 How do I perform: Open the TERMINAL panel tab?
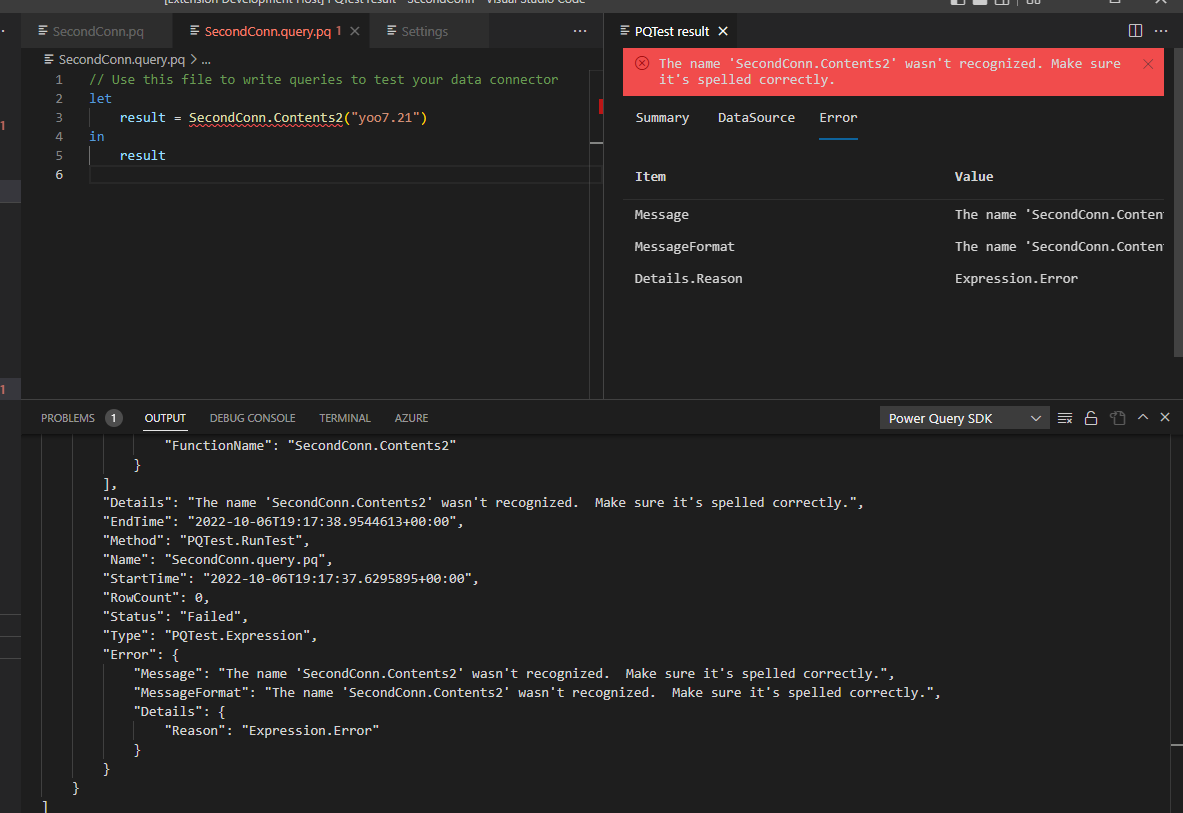[x=345, y=418]
